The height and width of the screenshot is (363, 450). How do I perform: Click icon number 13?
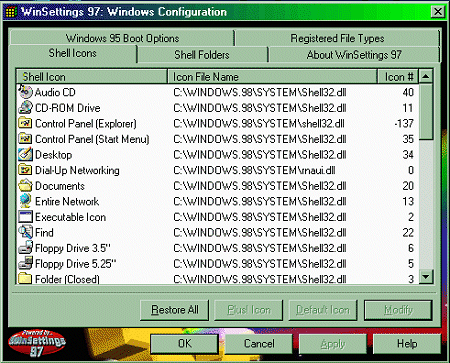click(x=408, y=201)
